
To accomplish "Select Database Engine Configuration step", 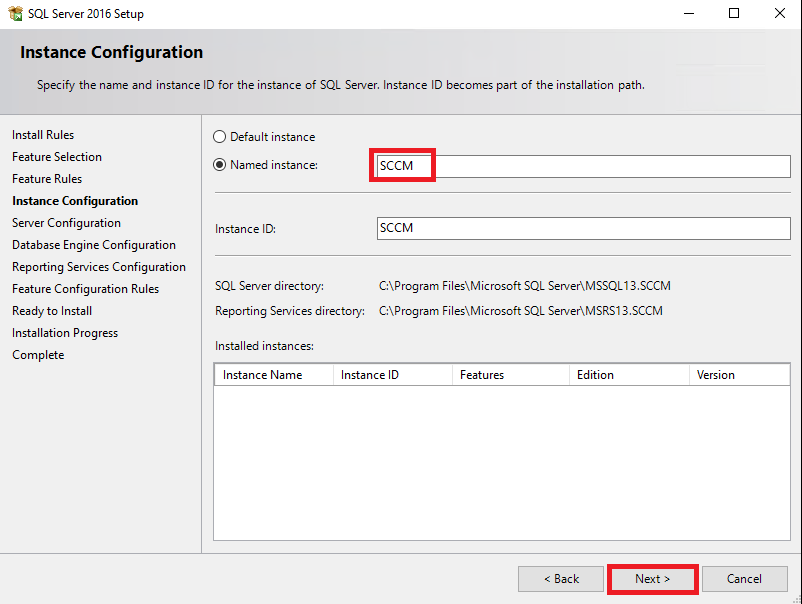I will [94, 245].
